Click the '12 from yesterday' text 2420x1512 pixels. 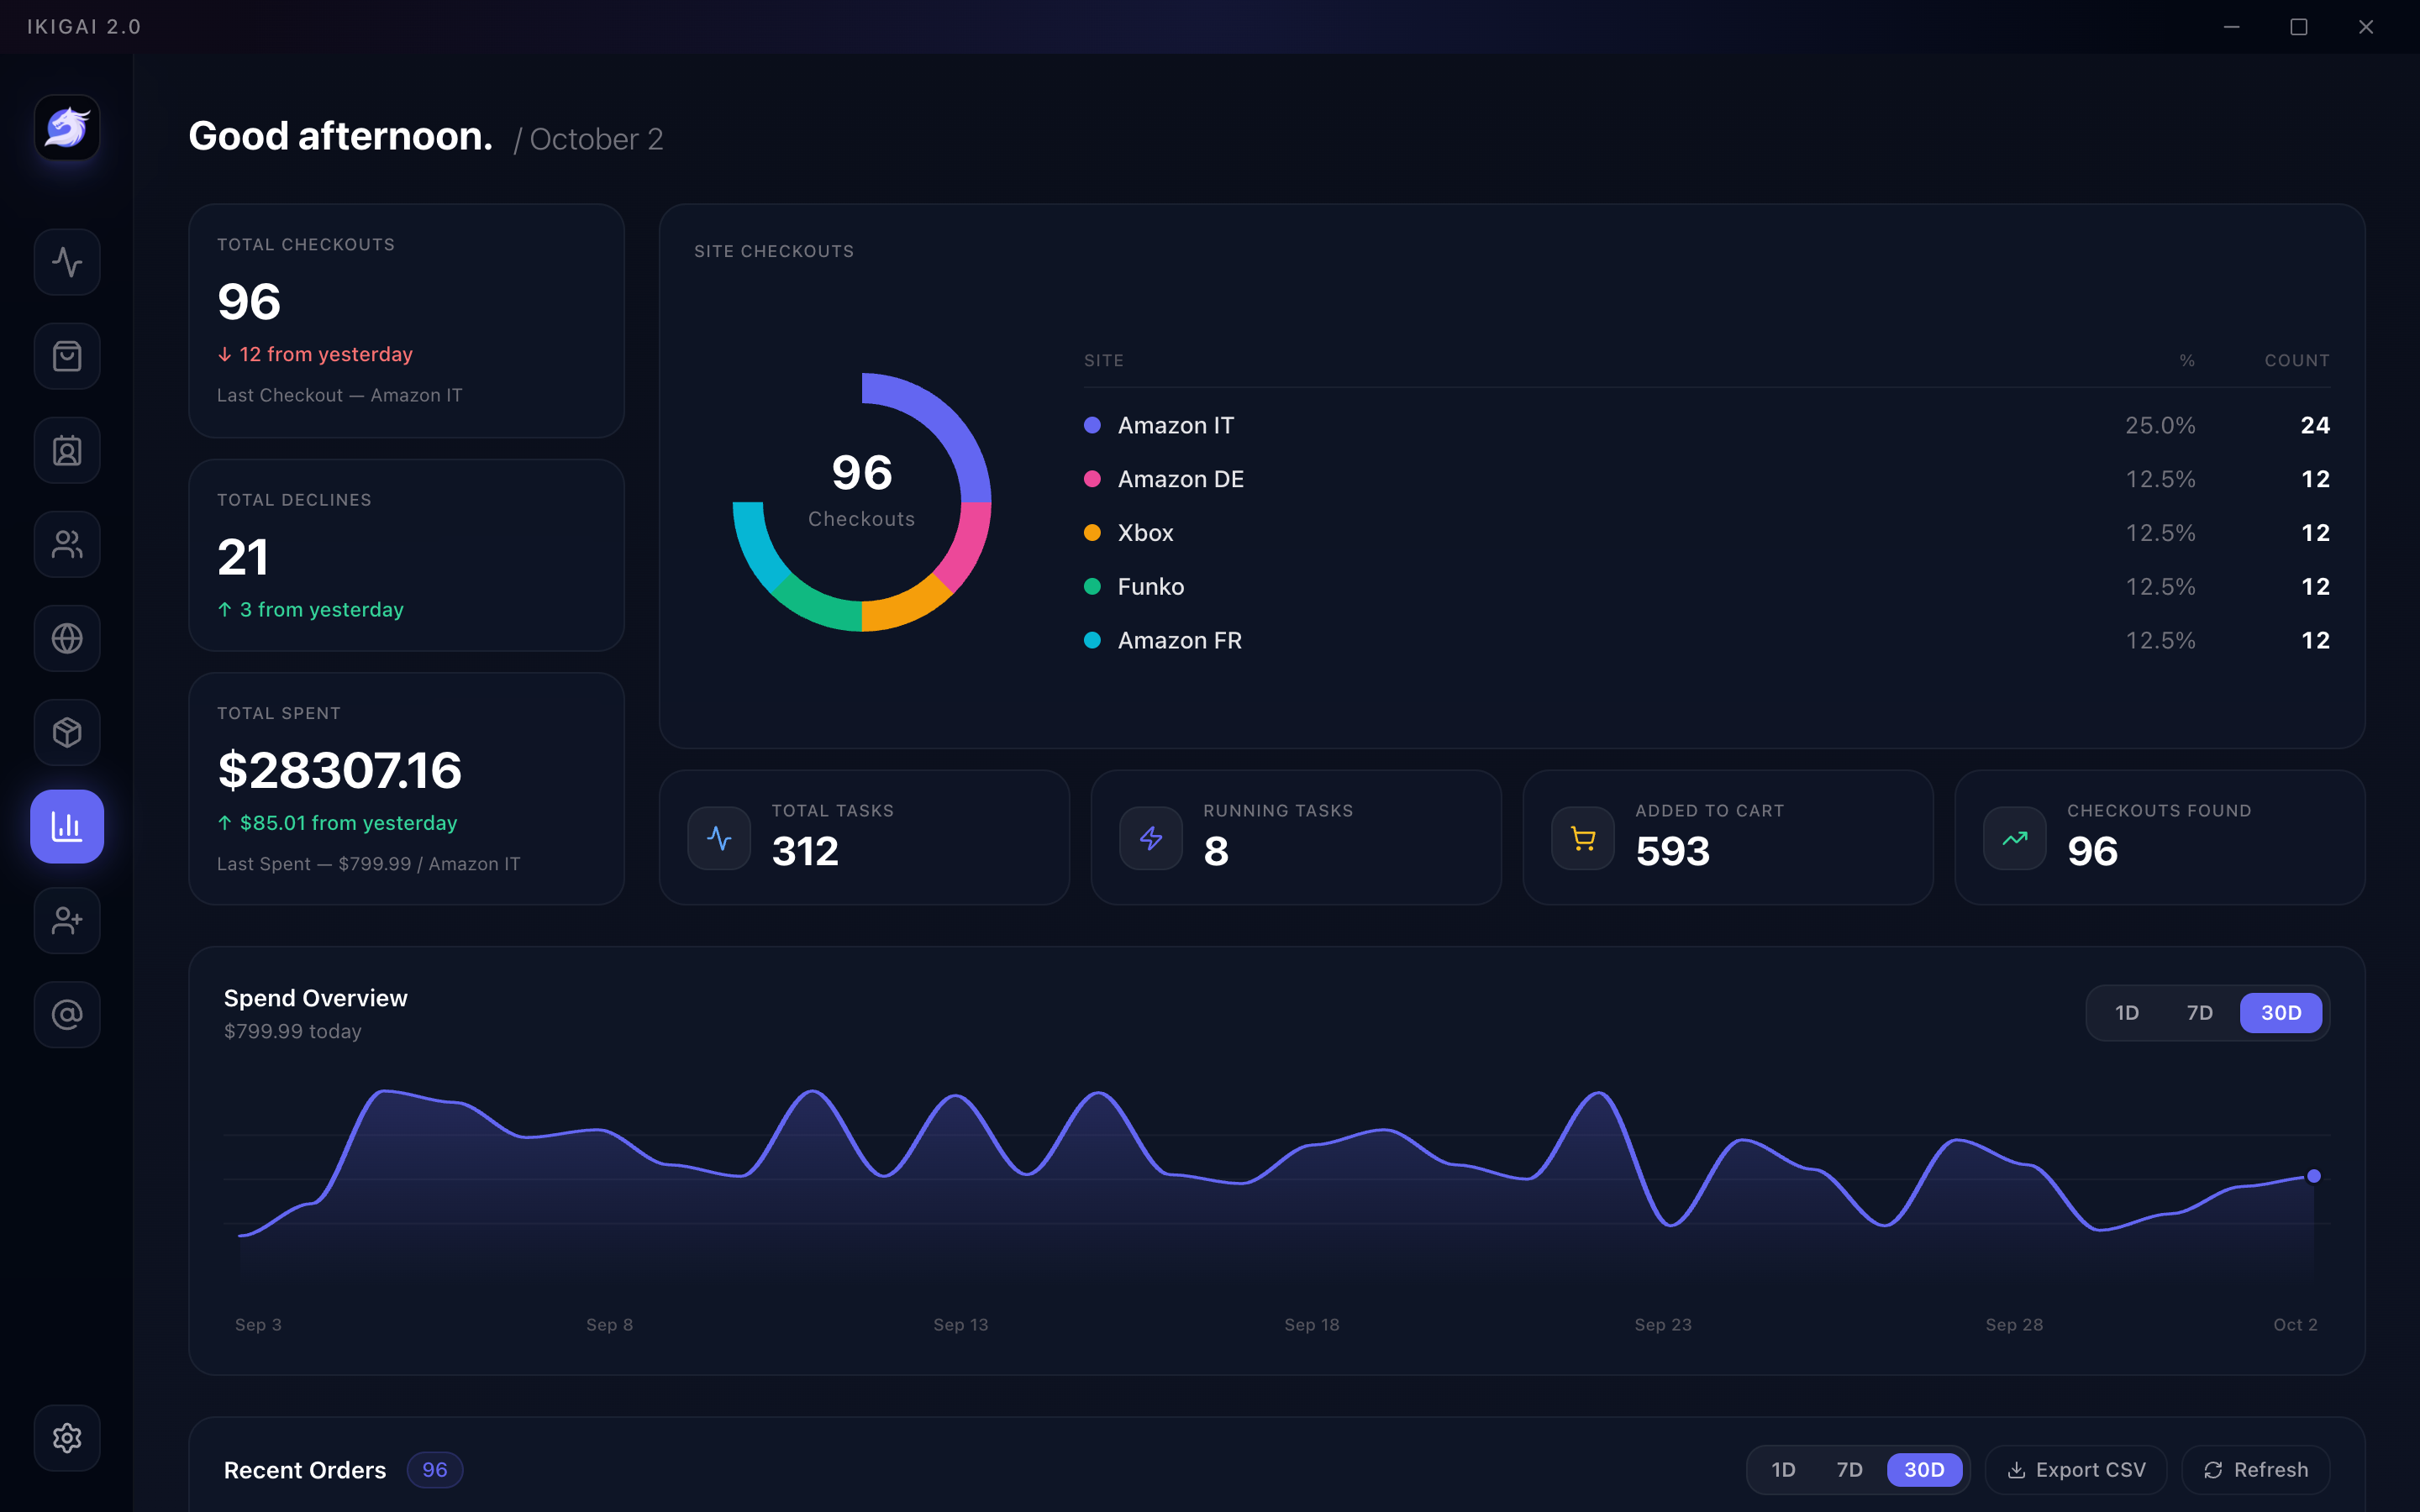[326, 354]
